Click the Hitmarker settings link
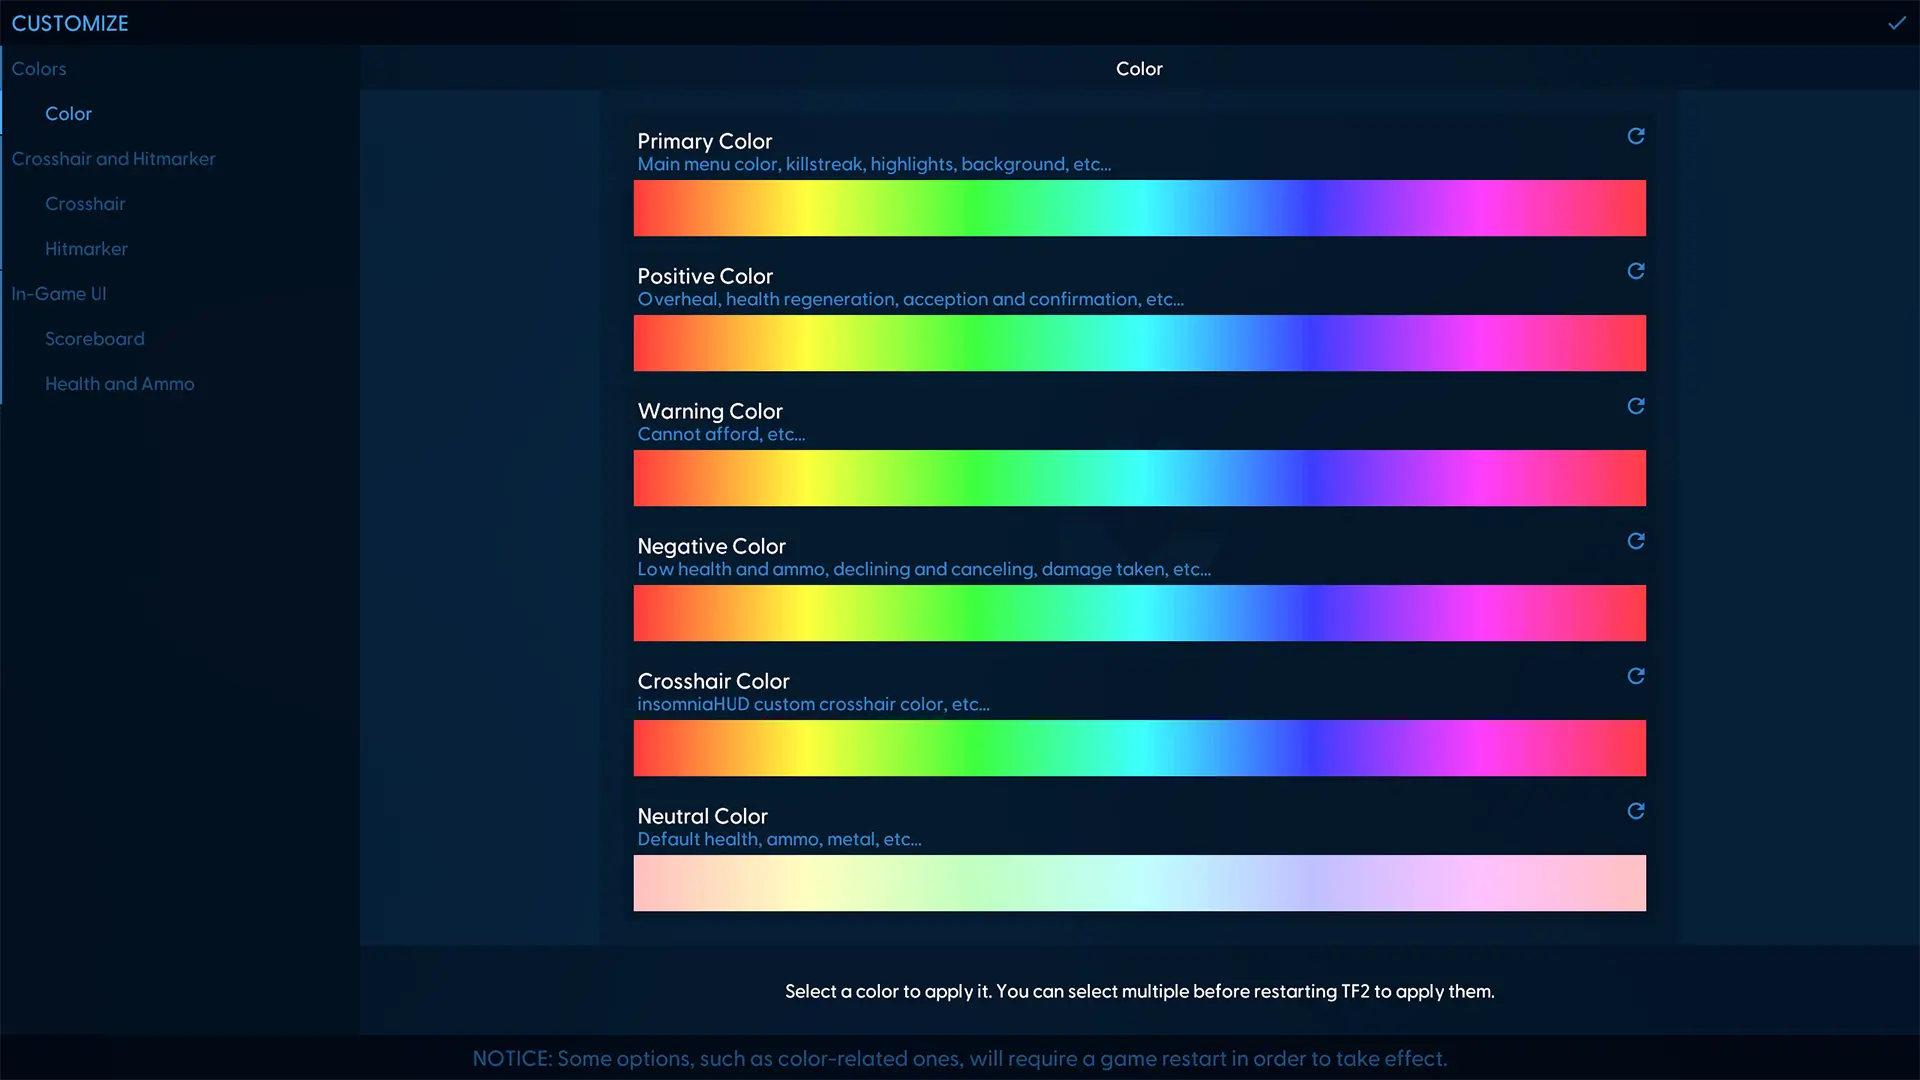Screen dimensions: 1920x1080 (x=86, y=248)
